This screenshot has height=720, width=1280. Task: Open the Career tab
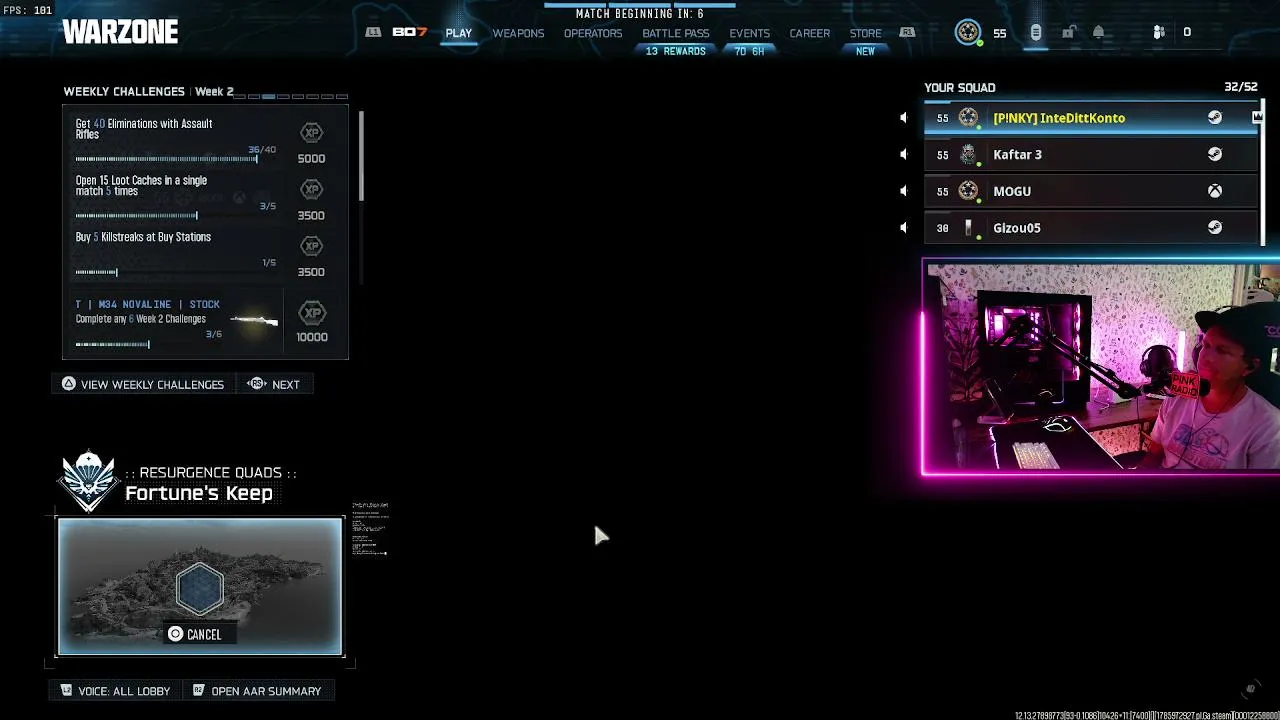tap(810, 33)
